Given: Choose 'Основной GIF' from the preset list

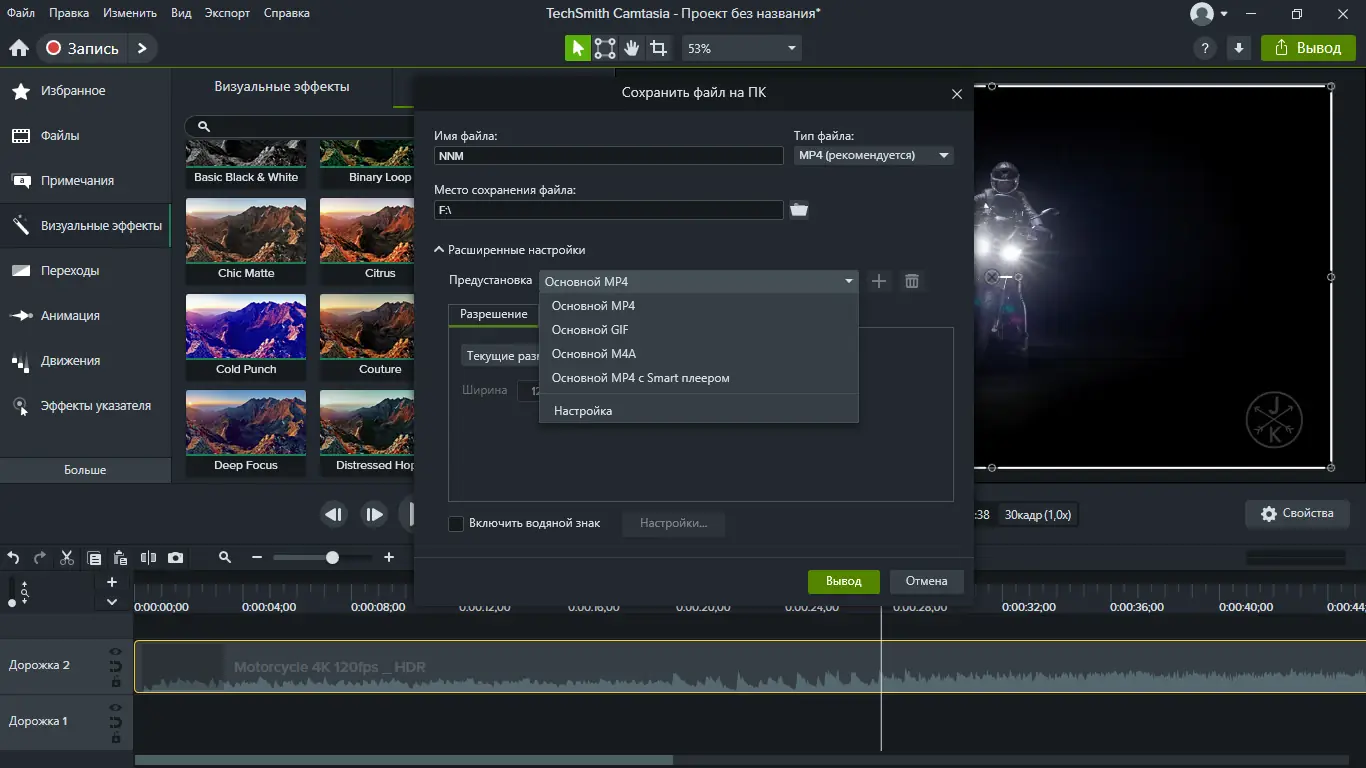Looking at the screenshot, I should [590, 330].
